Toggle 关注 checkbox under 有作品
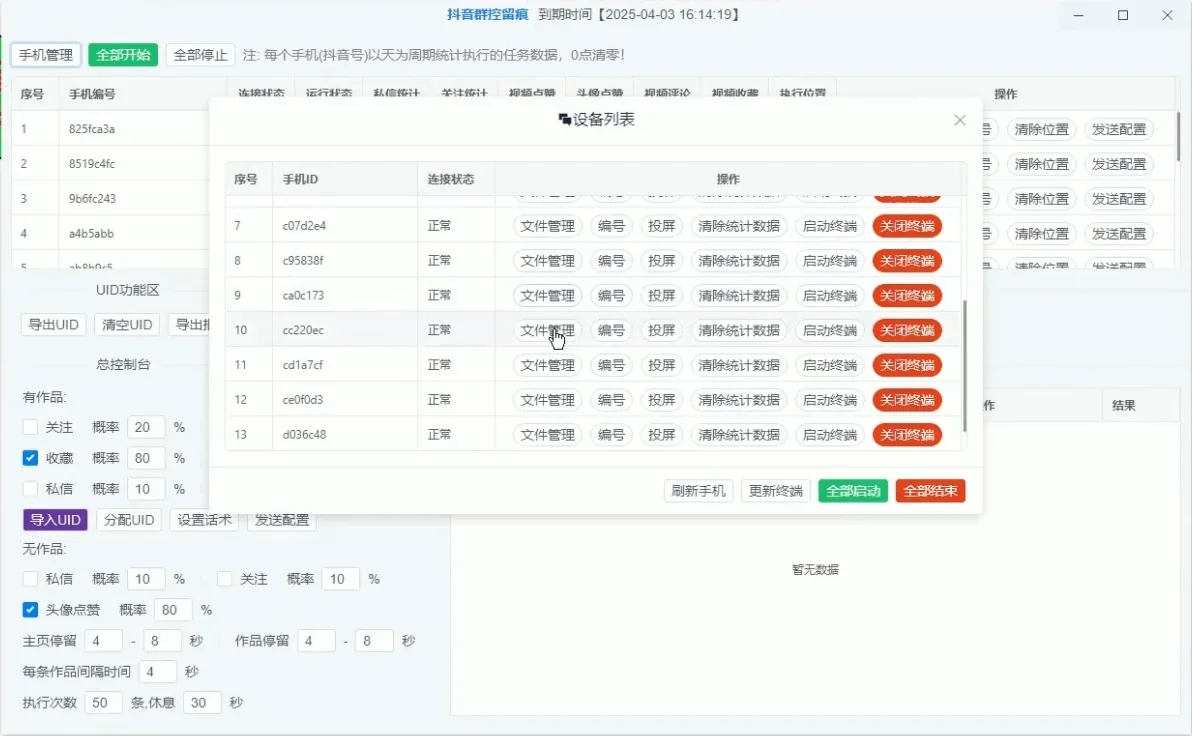 (30, 427)
